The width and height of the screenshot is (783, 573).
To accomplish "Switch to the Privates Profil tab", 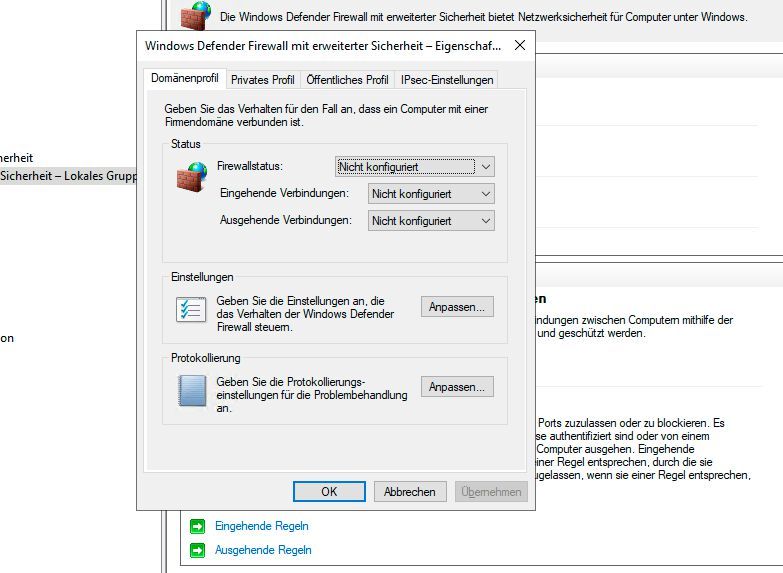I will click(x=263, y=80).
